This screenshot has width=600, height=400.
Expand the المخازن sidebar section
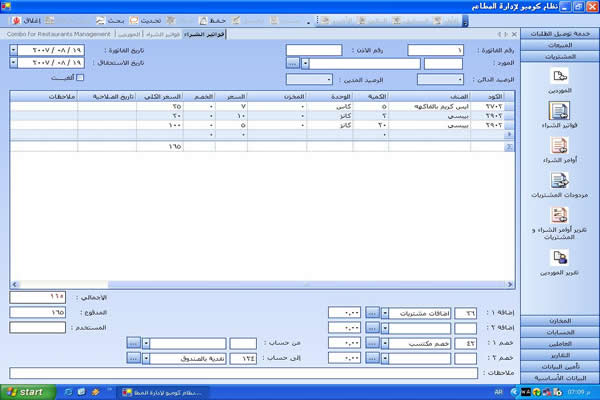coord(559,320)
